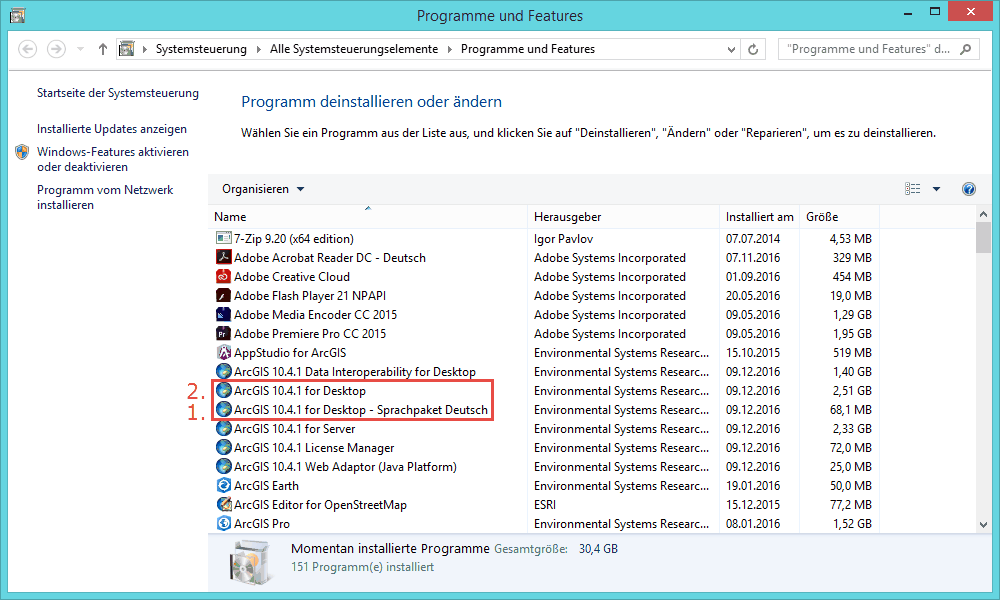
Task: Open Windows-Features aktivieren oder deaktivieren
Action: [x=112, y=160]
